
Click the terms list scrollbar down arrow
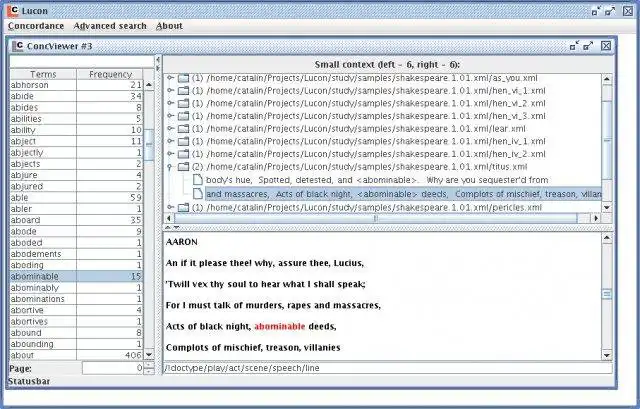point(149,355)
